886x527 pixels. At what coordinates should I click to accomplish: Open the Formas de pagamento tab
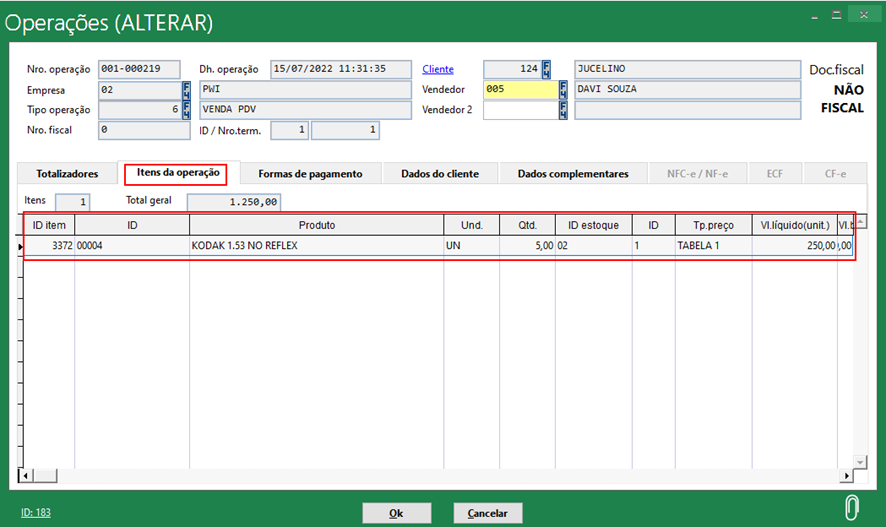pos(310,174)
